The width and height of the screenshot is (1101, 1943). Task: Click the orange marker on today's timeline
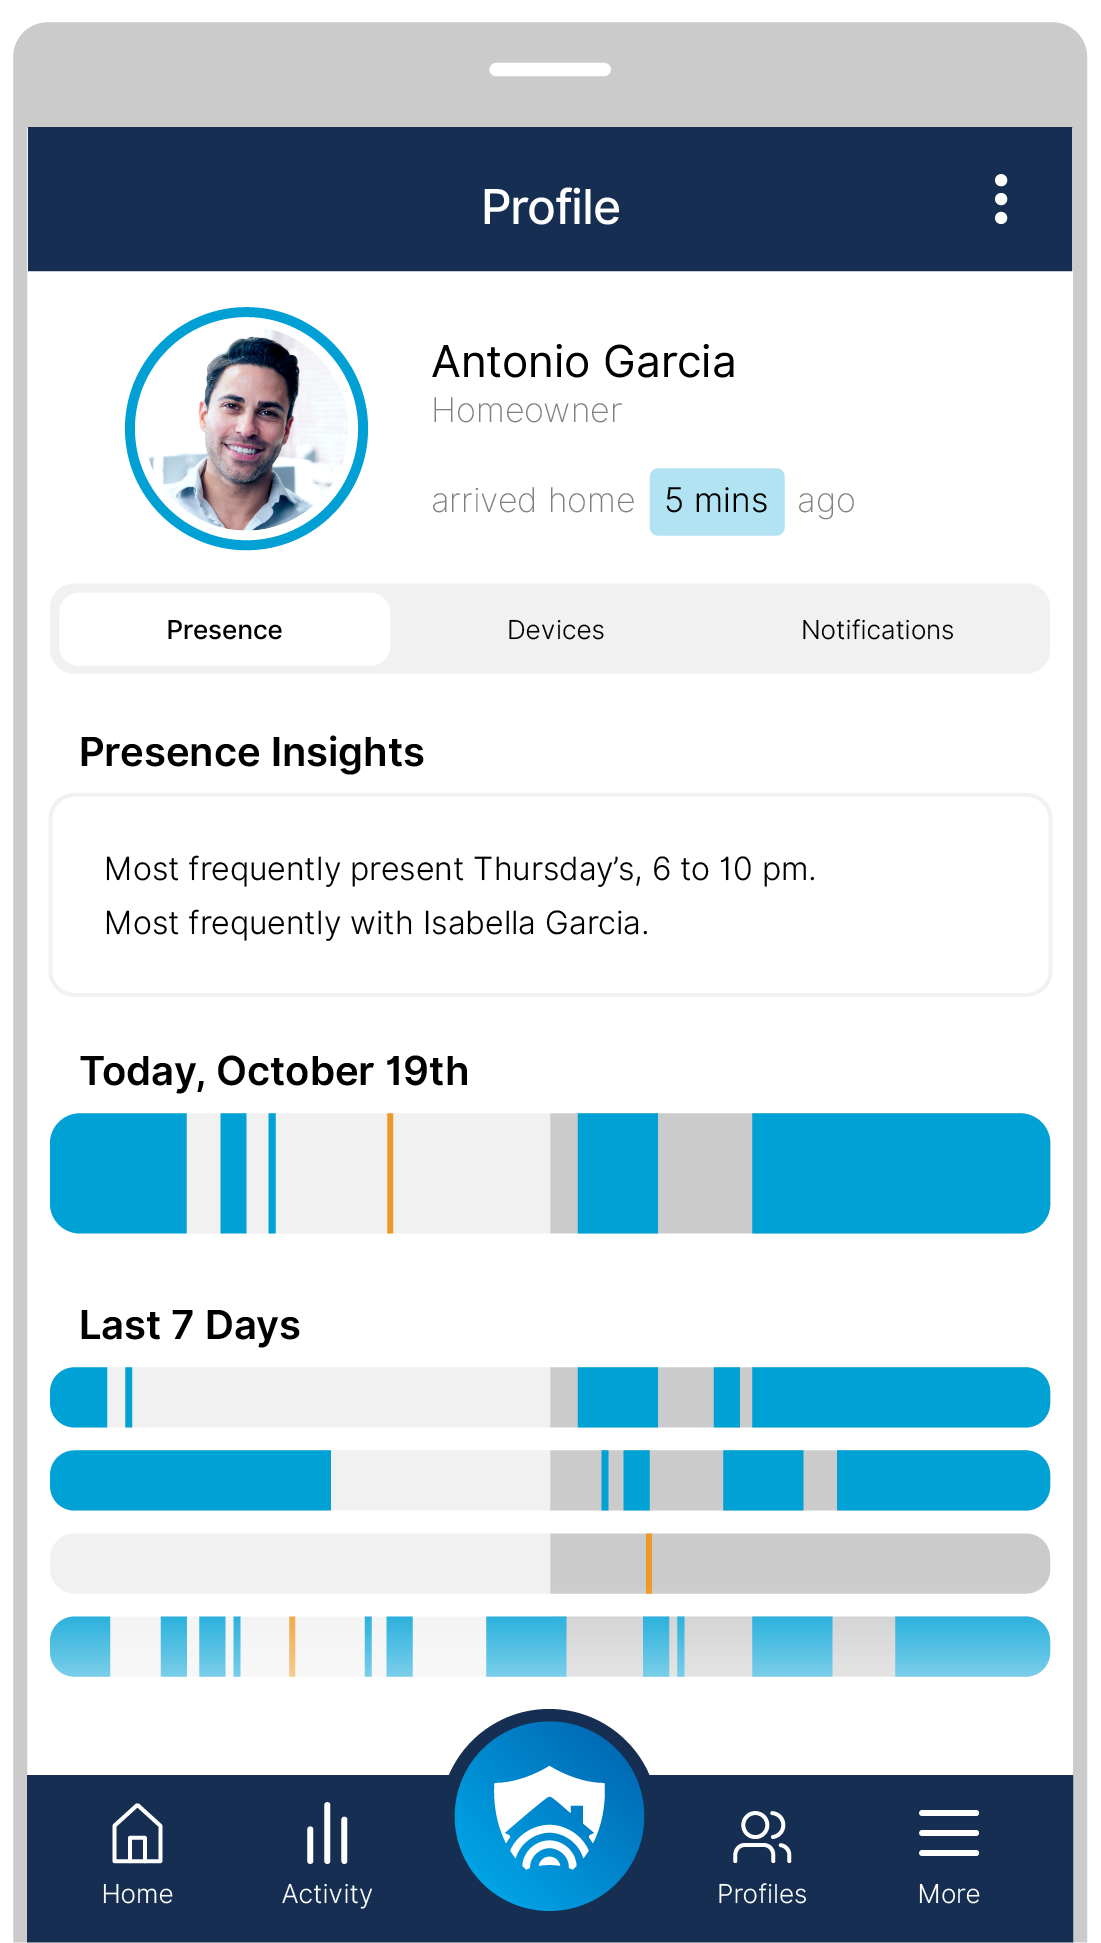pos(390,1173)
